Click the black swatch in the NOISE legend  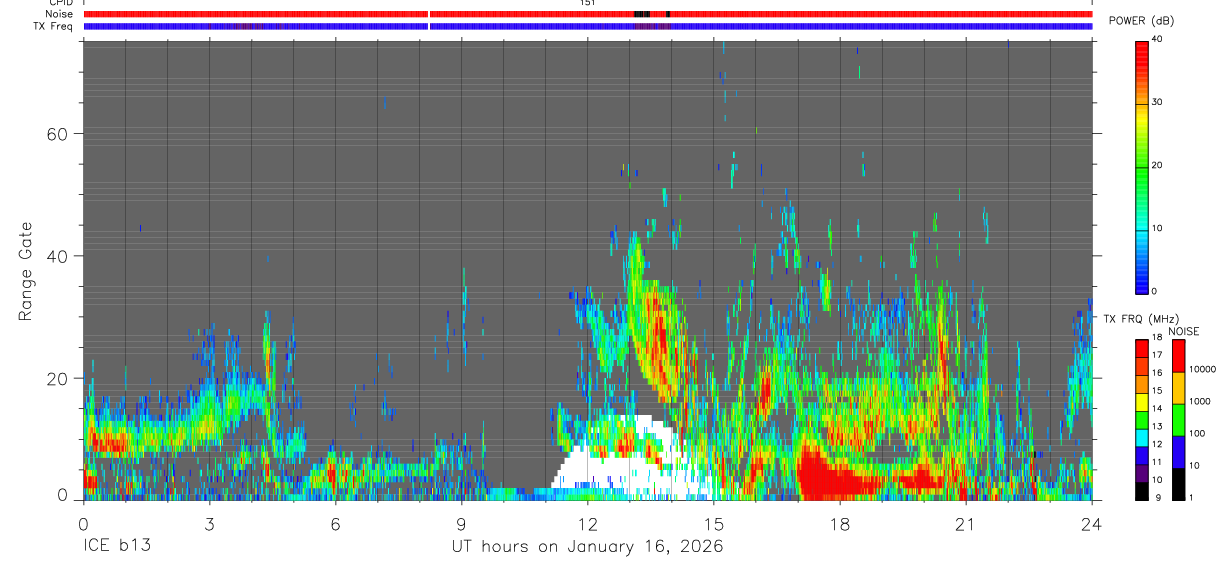coord(1178,484)
